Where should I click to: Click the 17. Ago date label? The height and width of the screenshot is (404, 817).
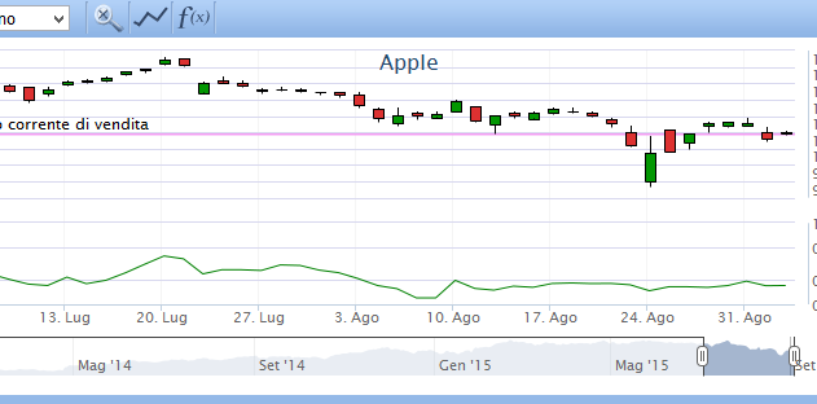(x=550, y=317)
